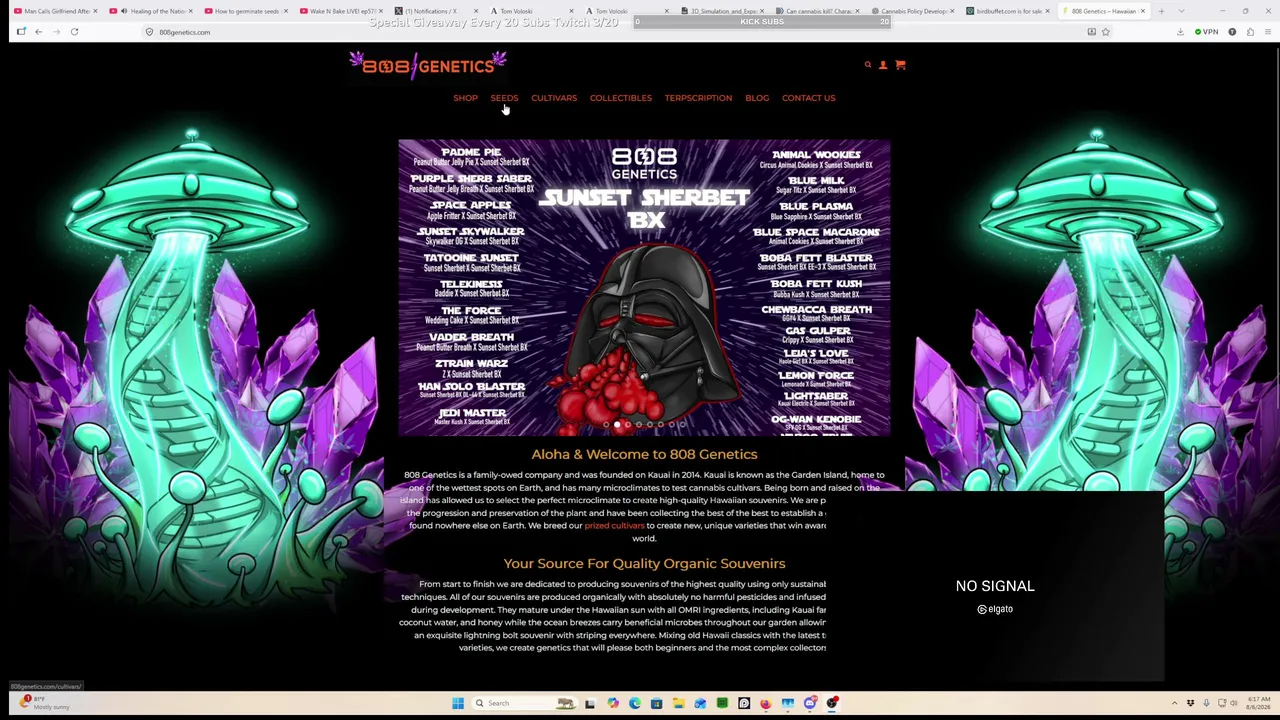Open the COLLECTIBLES menu item
Image resolution: width=1280 pixels, height=720 pixels.
(621, 98)
